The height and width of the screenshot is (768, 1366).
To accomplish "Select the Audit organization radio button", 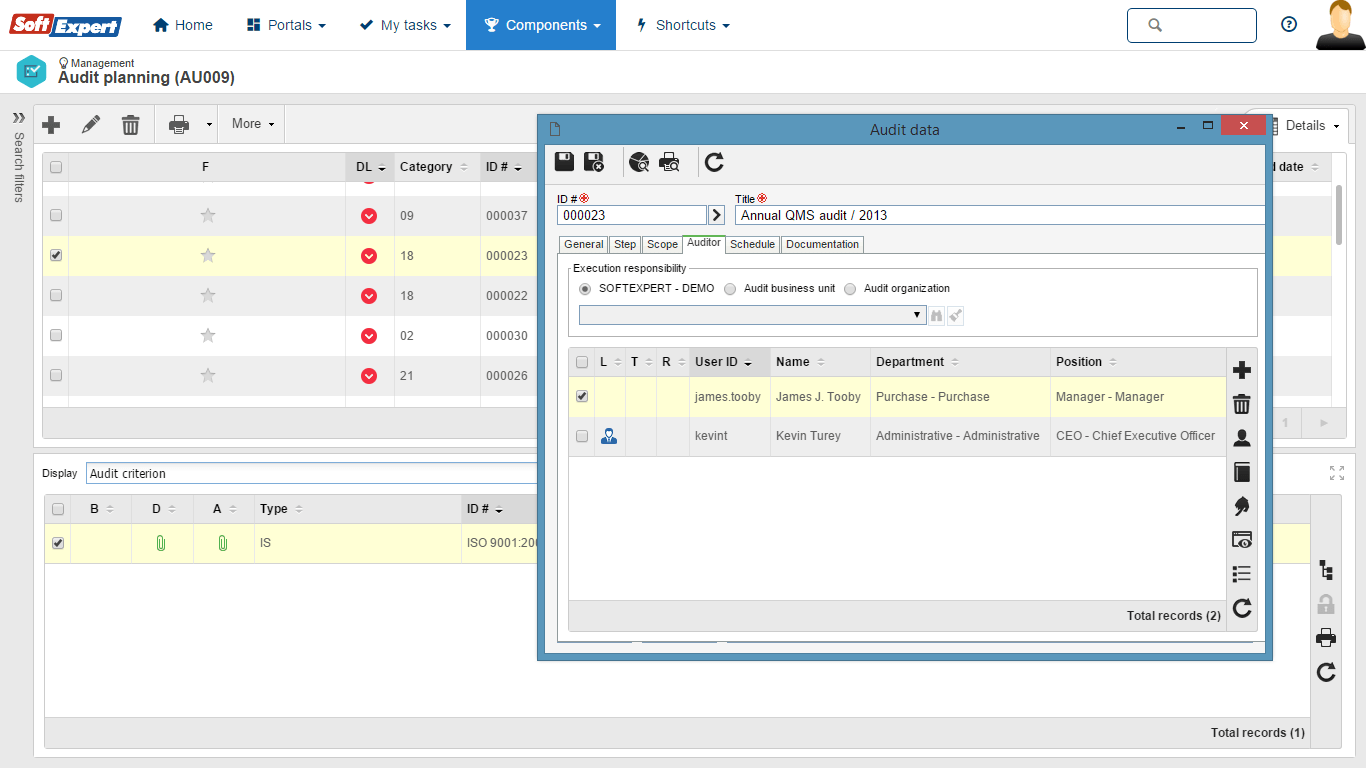I will pos(850,288).
